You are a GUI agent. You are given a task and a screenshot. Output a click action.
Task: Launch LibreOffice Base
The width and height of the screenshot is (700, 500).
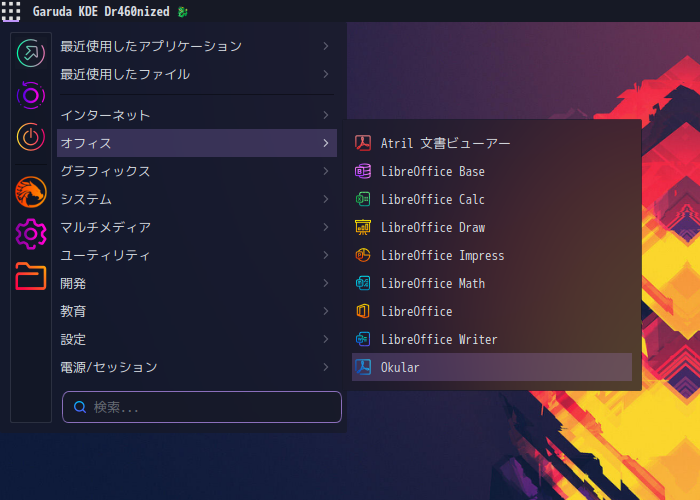pyautogui.click(x=492, y=171)
